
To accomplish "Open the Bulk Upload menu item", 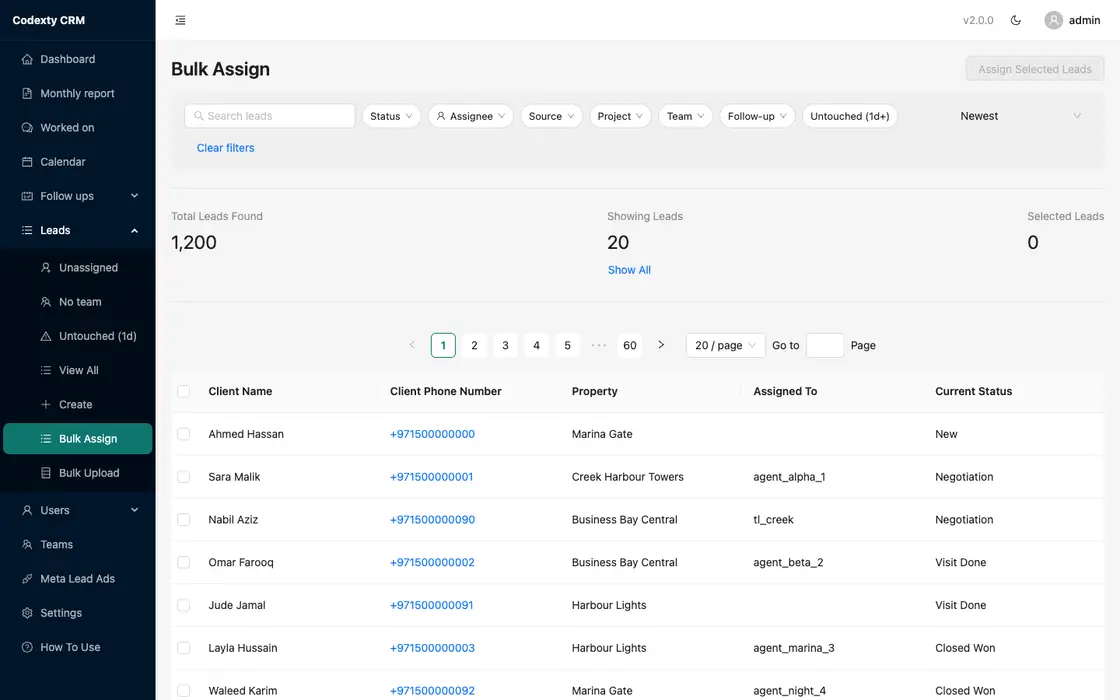I will [x=78, y=473].
